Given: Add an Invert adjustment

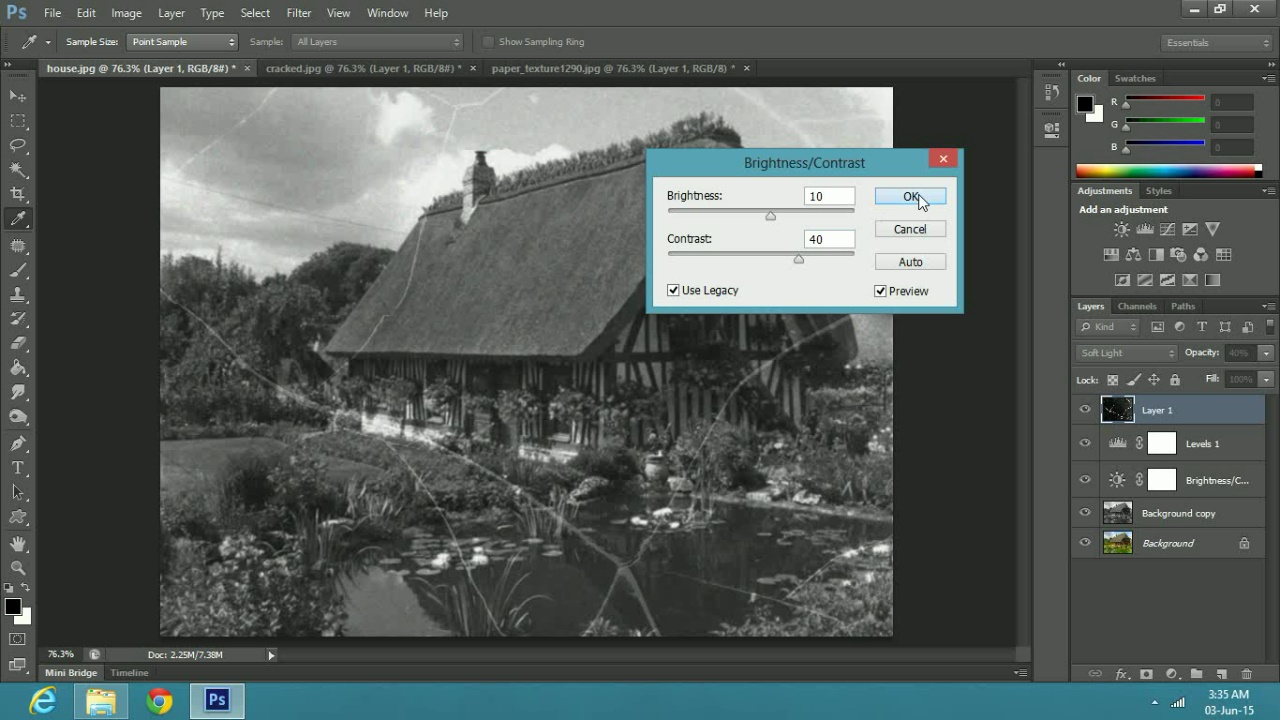Looking at the screenshot, I should [x=1122, y=281].
